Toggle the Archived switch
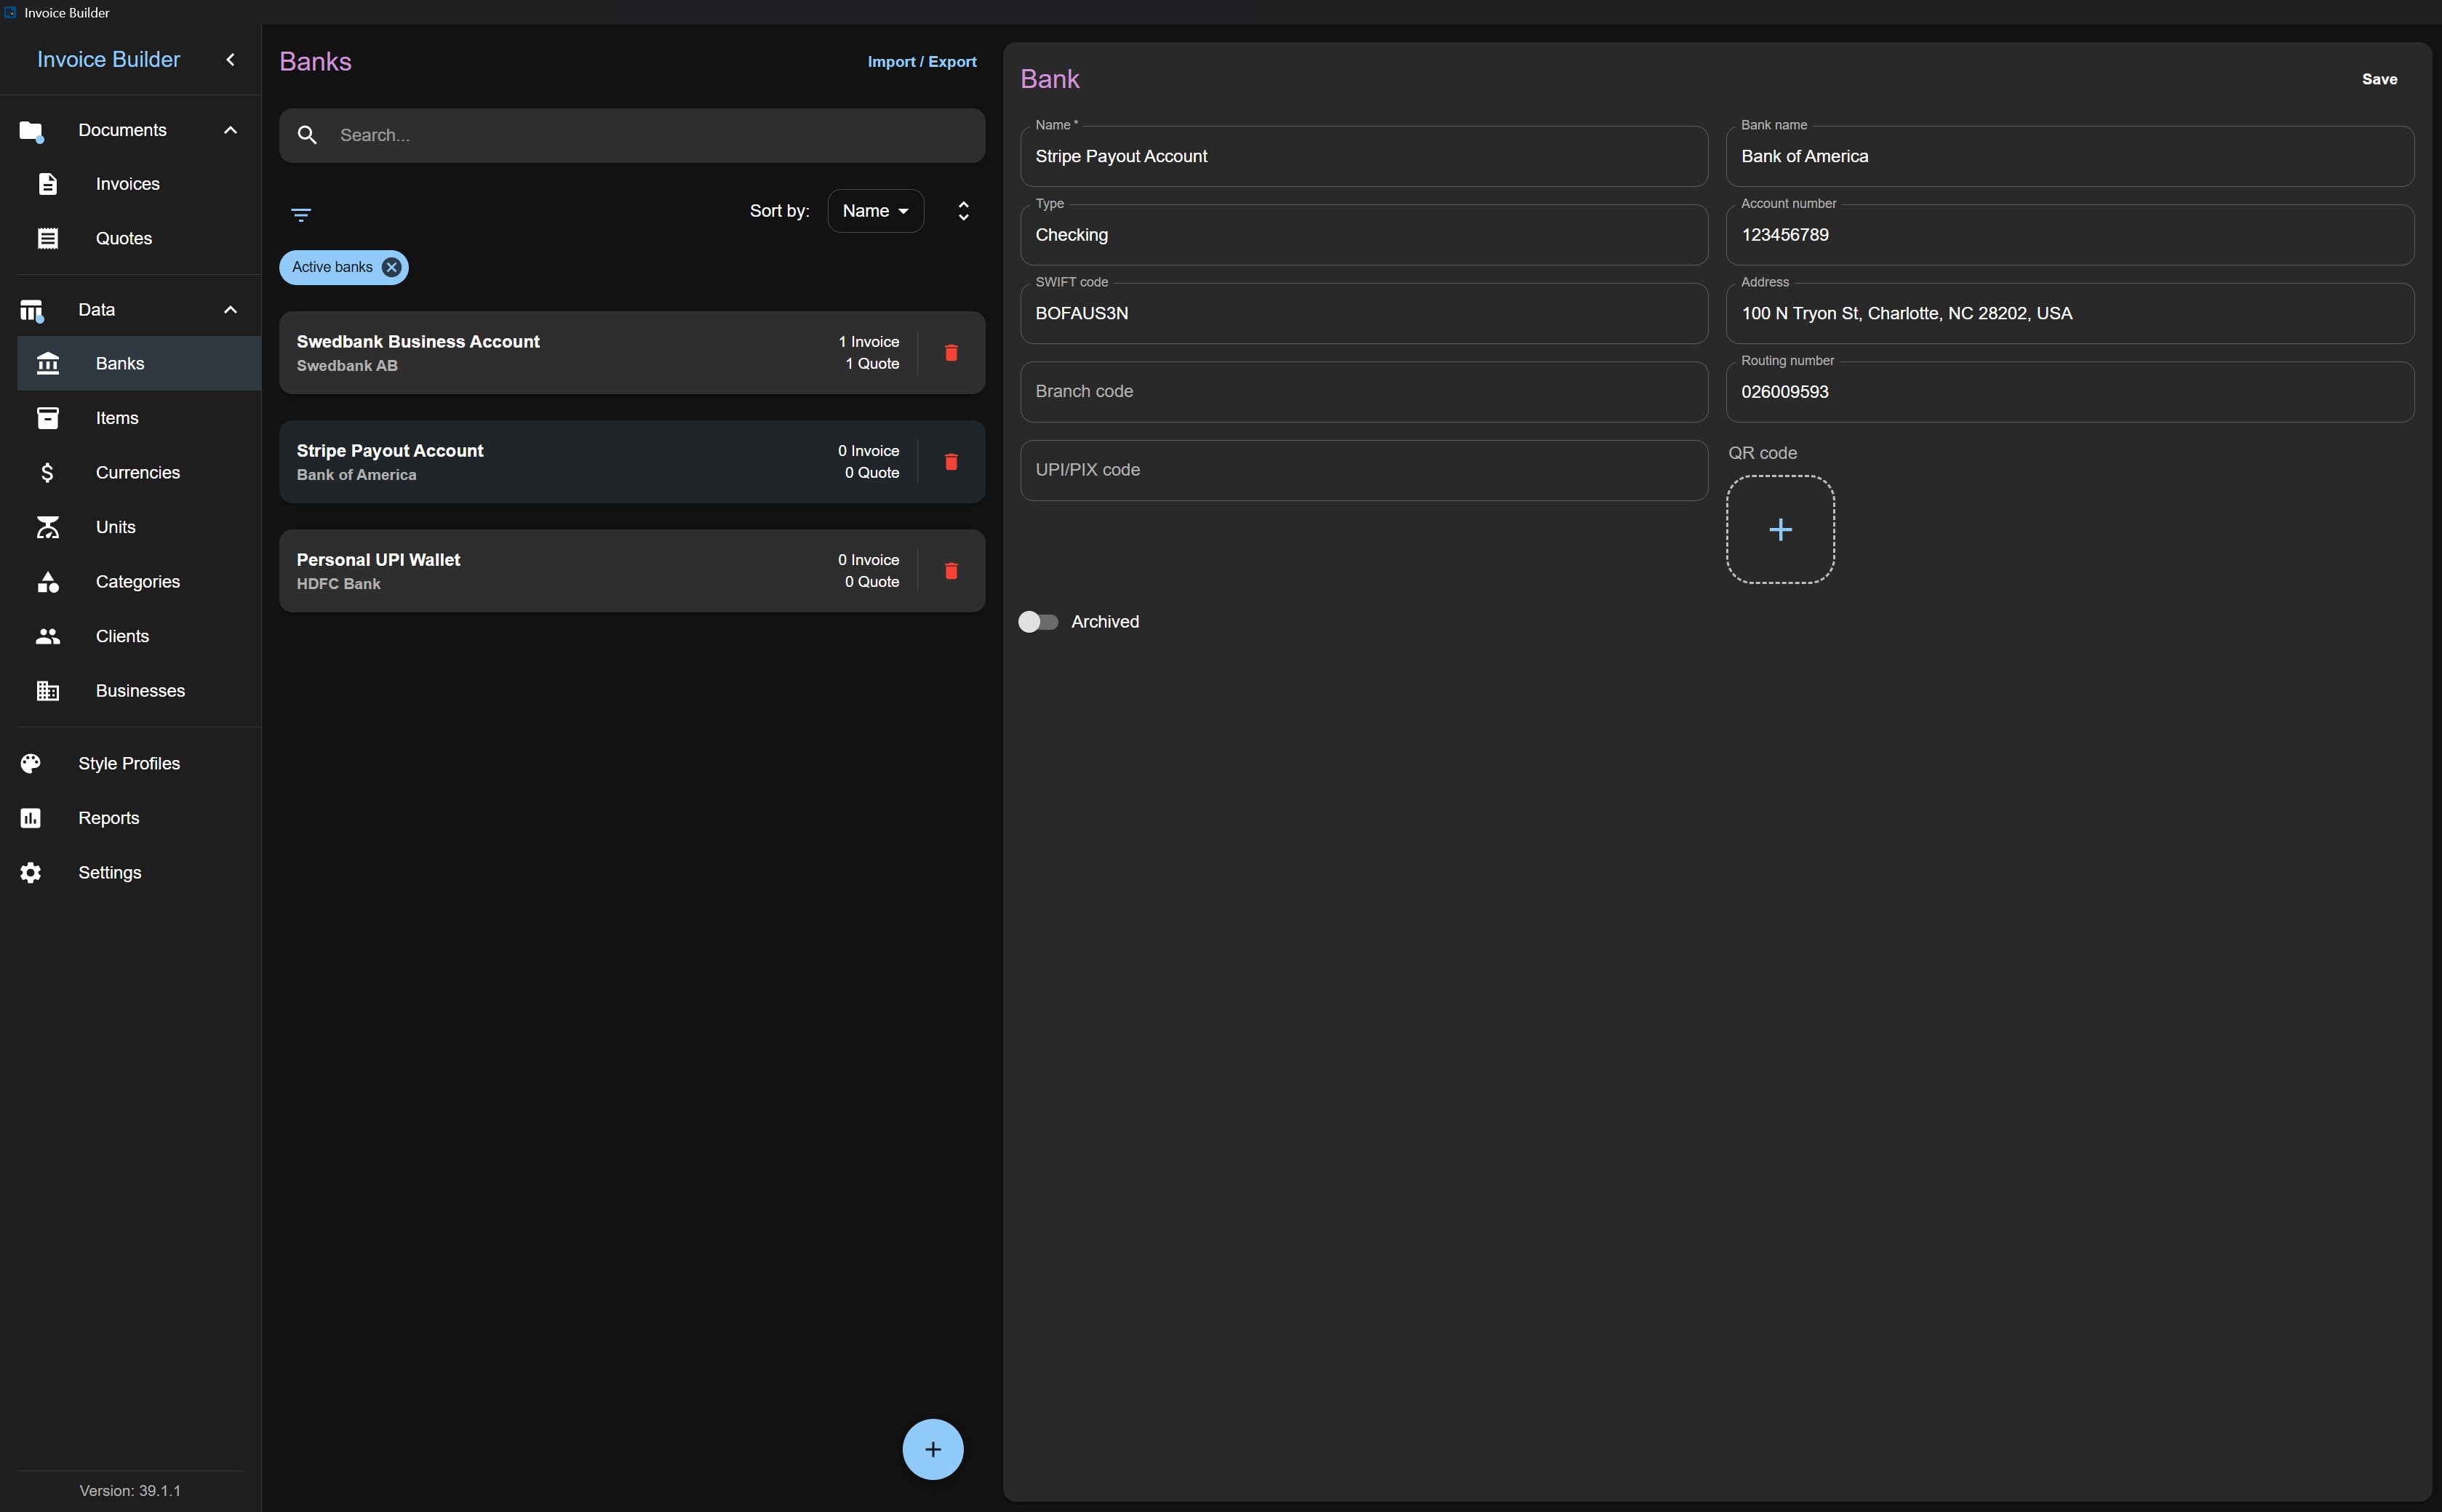Viewport: 2442px width, 1512px height. coord(1038,622)
